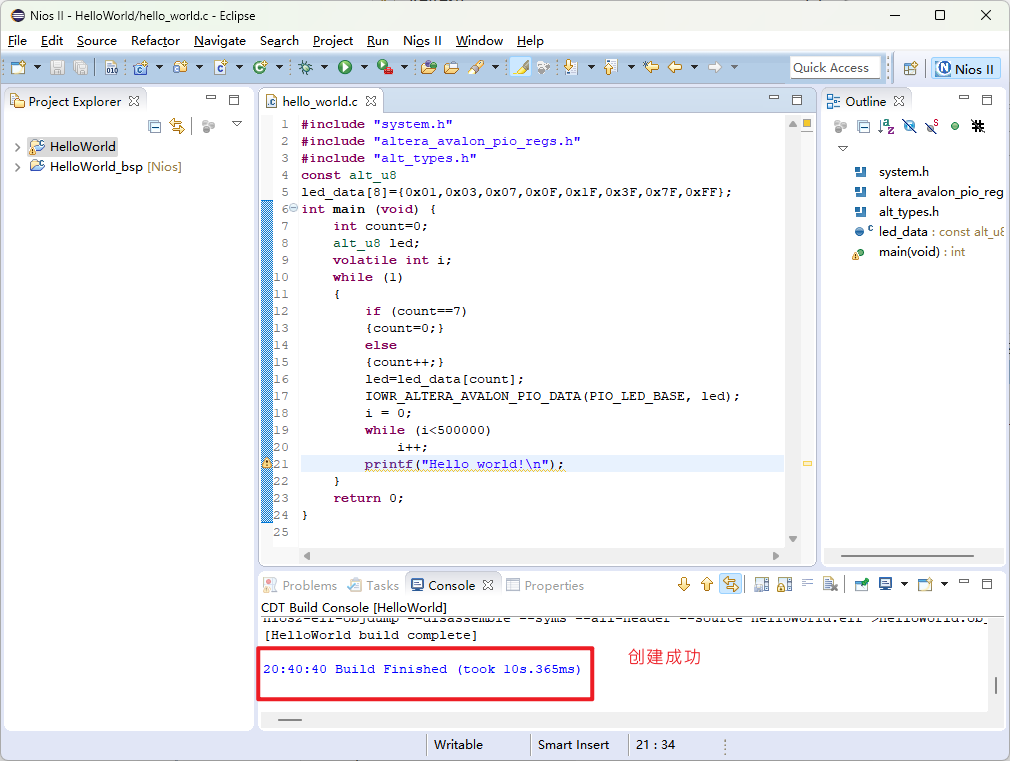Close the hello_world.c editor tab
Image resolution: width=1010 pixels, height=761 pixels.
click(371, 101)
